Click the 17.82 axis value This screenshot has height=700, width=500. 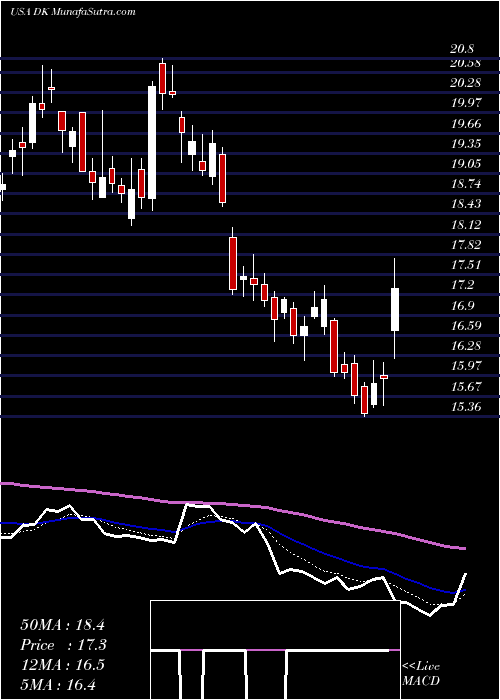(466, 245)
